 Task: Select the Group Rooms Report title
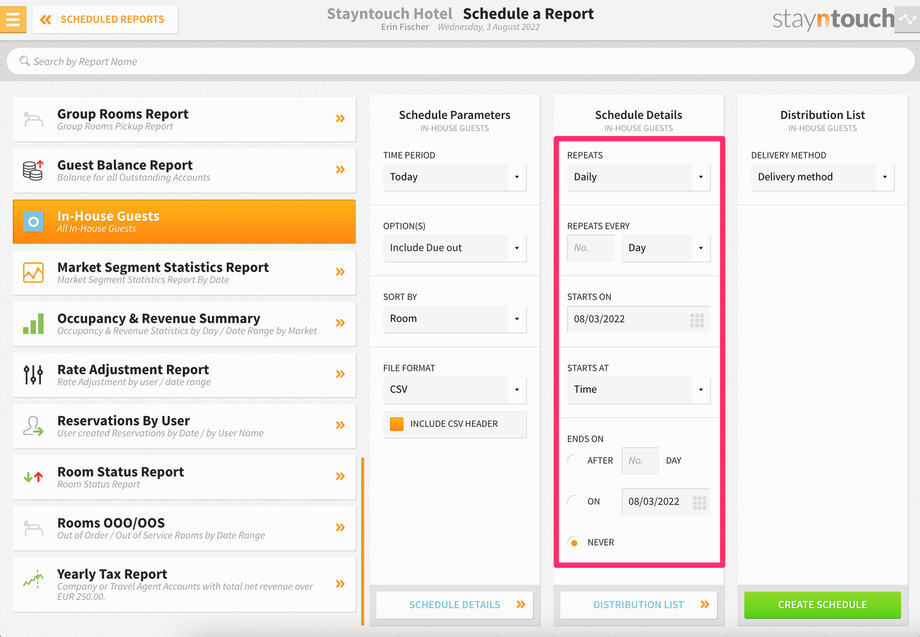[x=123, y=114]
